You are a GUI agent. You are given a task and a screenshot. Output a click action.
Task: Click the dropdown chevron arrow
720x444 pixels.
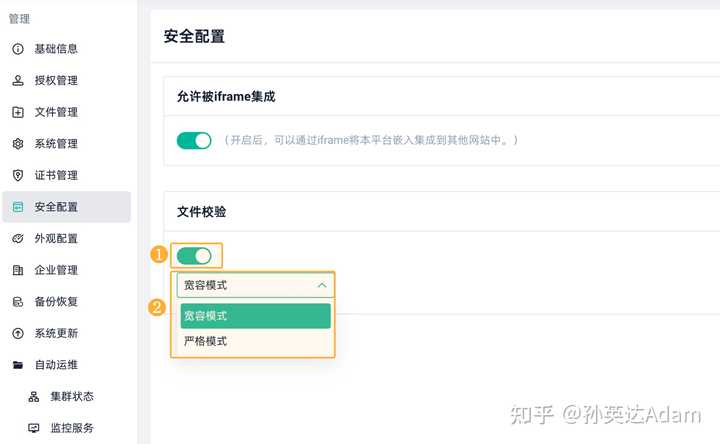(x=322, y=285)
